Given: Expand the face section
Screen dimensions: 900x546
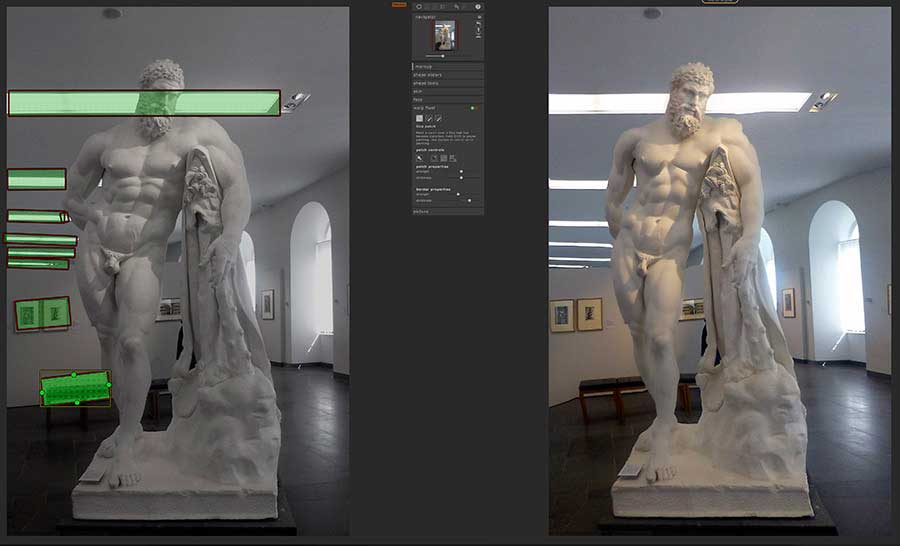Looking at the screenshot, I should click(x=447, y=99).
